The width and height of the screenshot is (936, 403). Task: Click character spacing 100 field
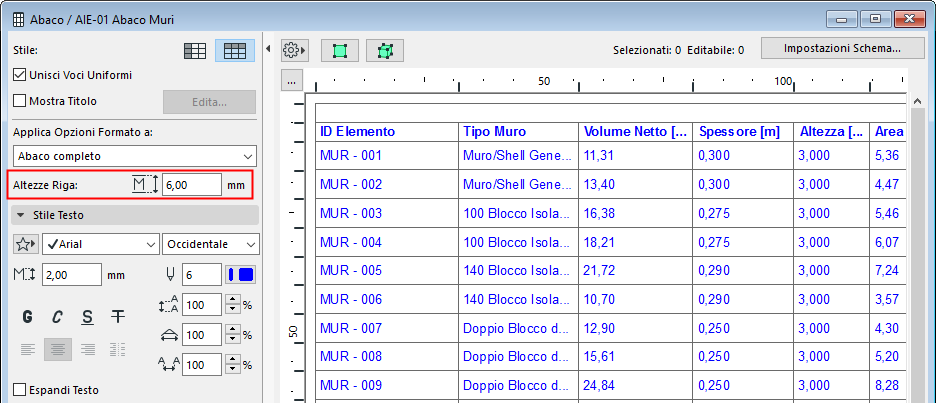(x=202, y=364)
